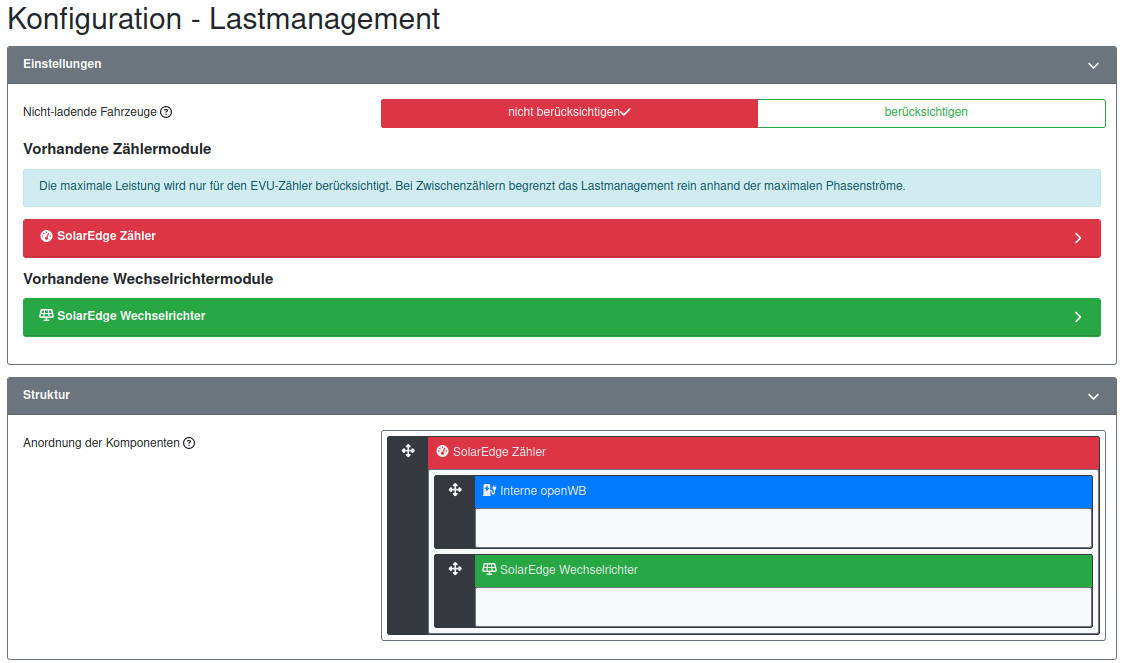Click the 'Vorhandene Zählermodule' heading
Screen dimensions: 1122x663
click(117, 149)
